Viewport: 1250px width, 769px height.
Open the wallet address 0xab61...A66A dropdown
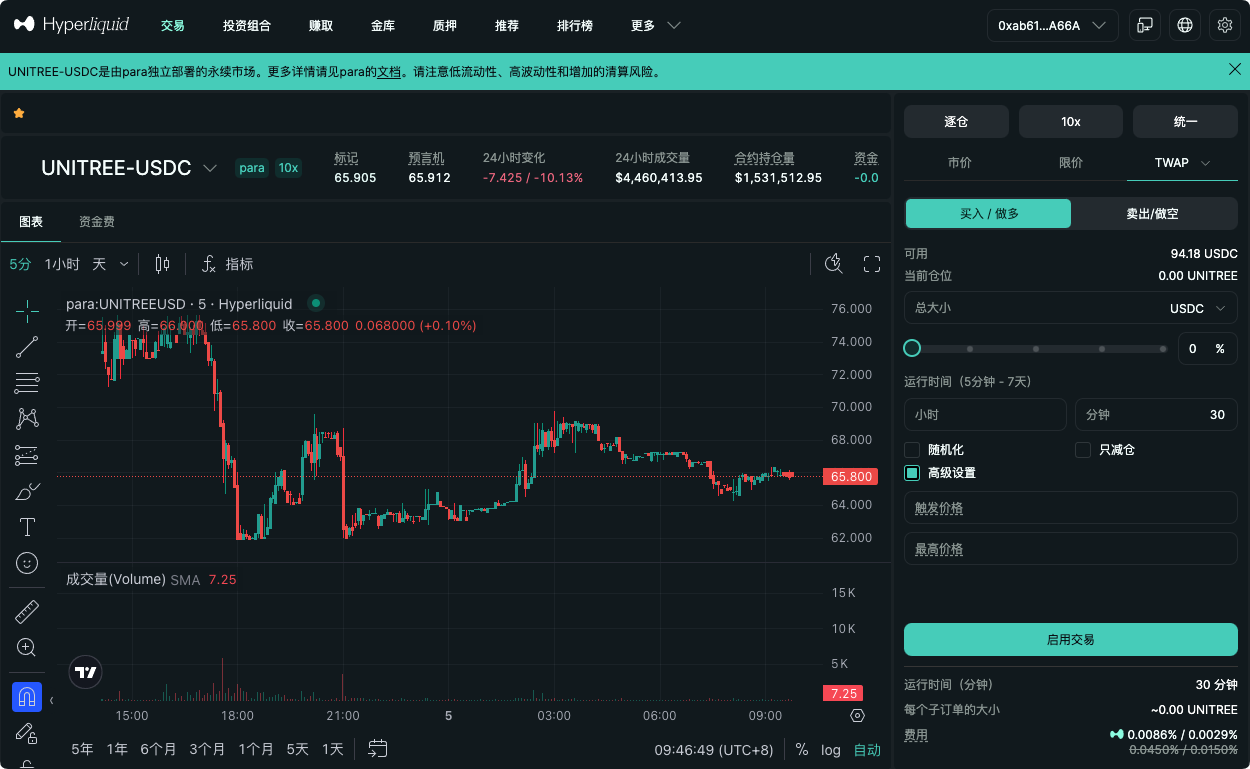(1053, 26)
